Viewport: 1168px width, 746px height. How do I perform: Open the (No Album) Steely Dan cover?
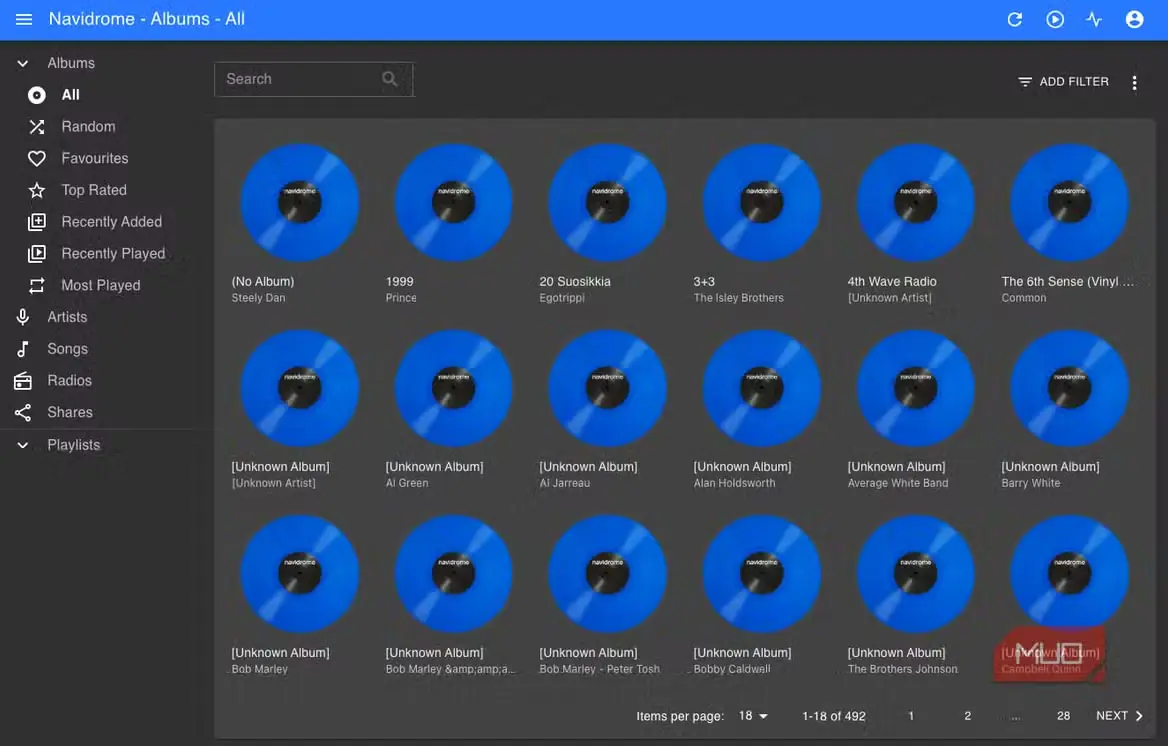299,203
